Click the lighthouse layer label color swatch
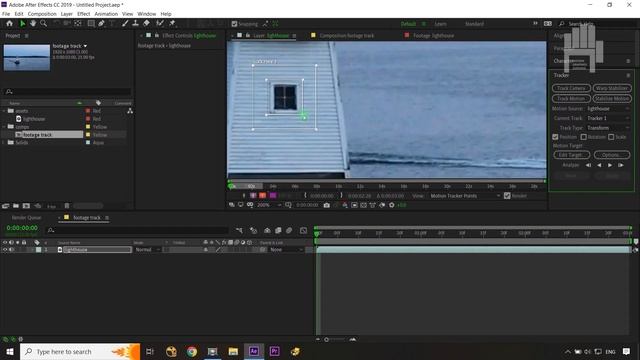This screenshot has width=640, height=360. click(38, 250)
